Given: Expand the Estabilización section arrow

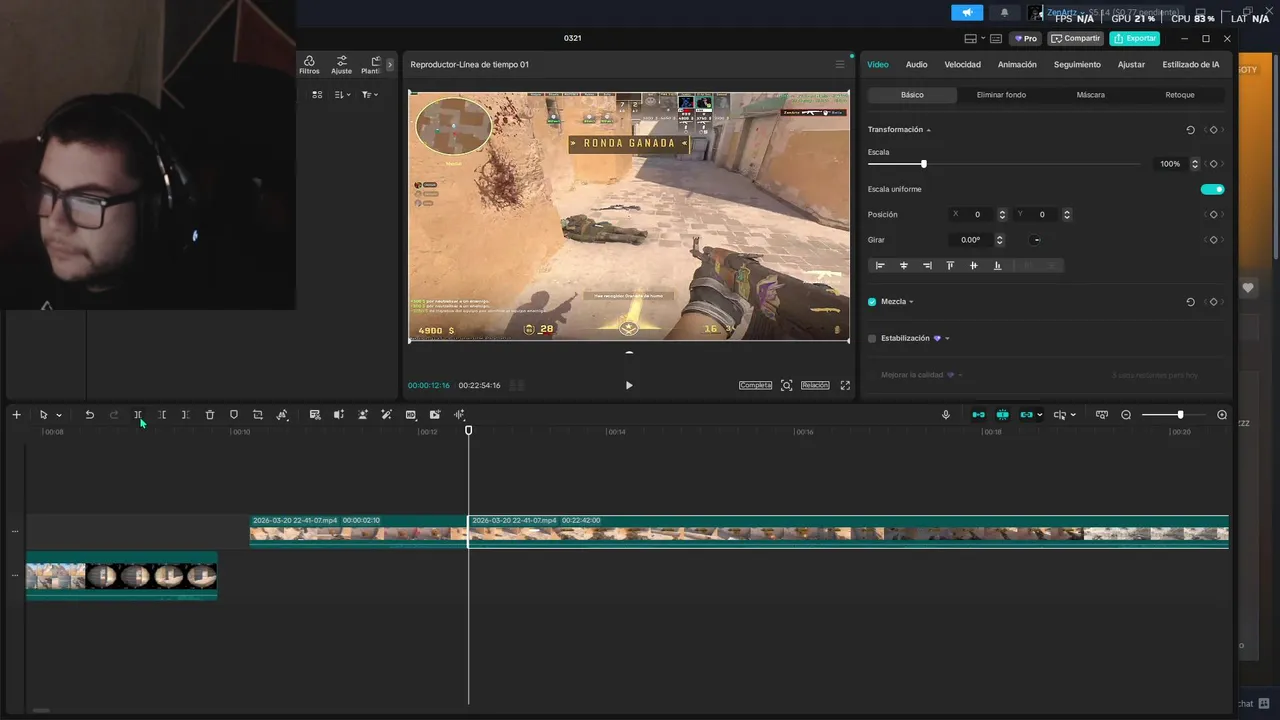Looking at the screenshot, I should [x=947, y=339].
